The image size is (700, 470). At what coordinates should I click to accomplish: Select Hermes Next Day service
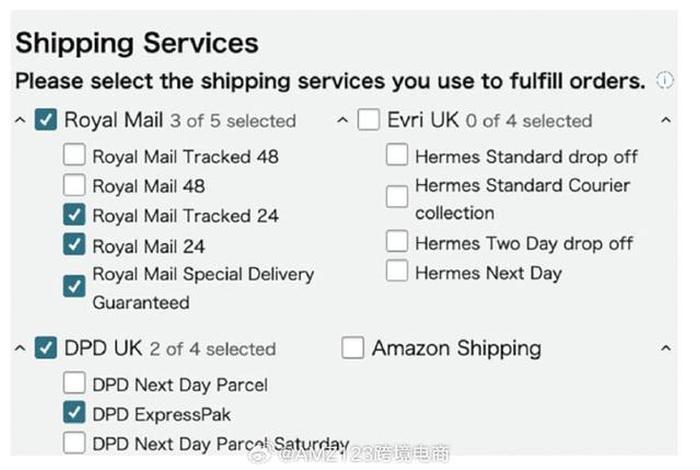[x=397, y=272]
